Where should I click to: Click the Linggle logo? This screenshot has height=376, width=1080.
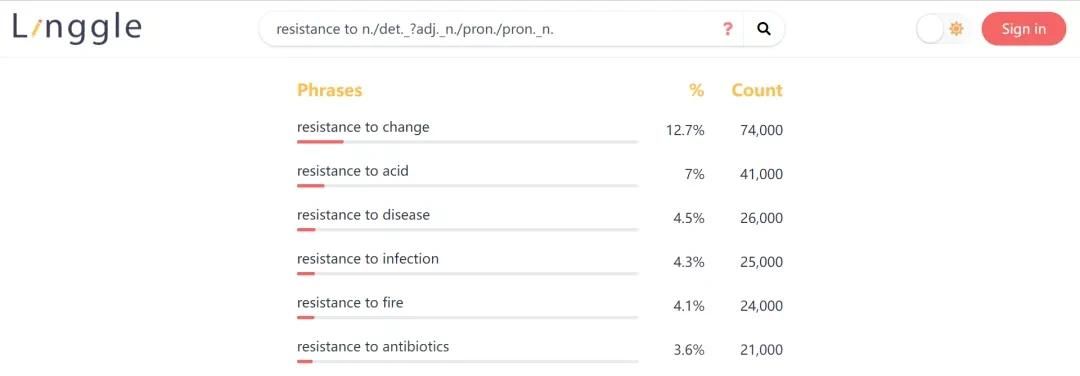click(x=77, y=28)
